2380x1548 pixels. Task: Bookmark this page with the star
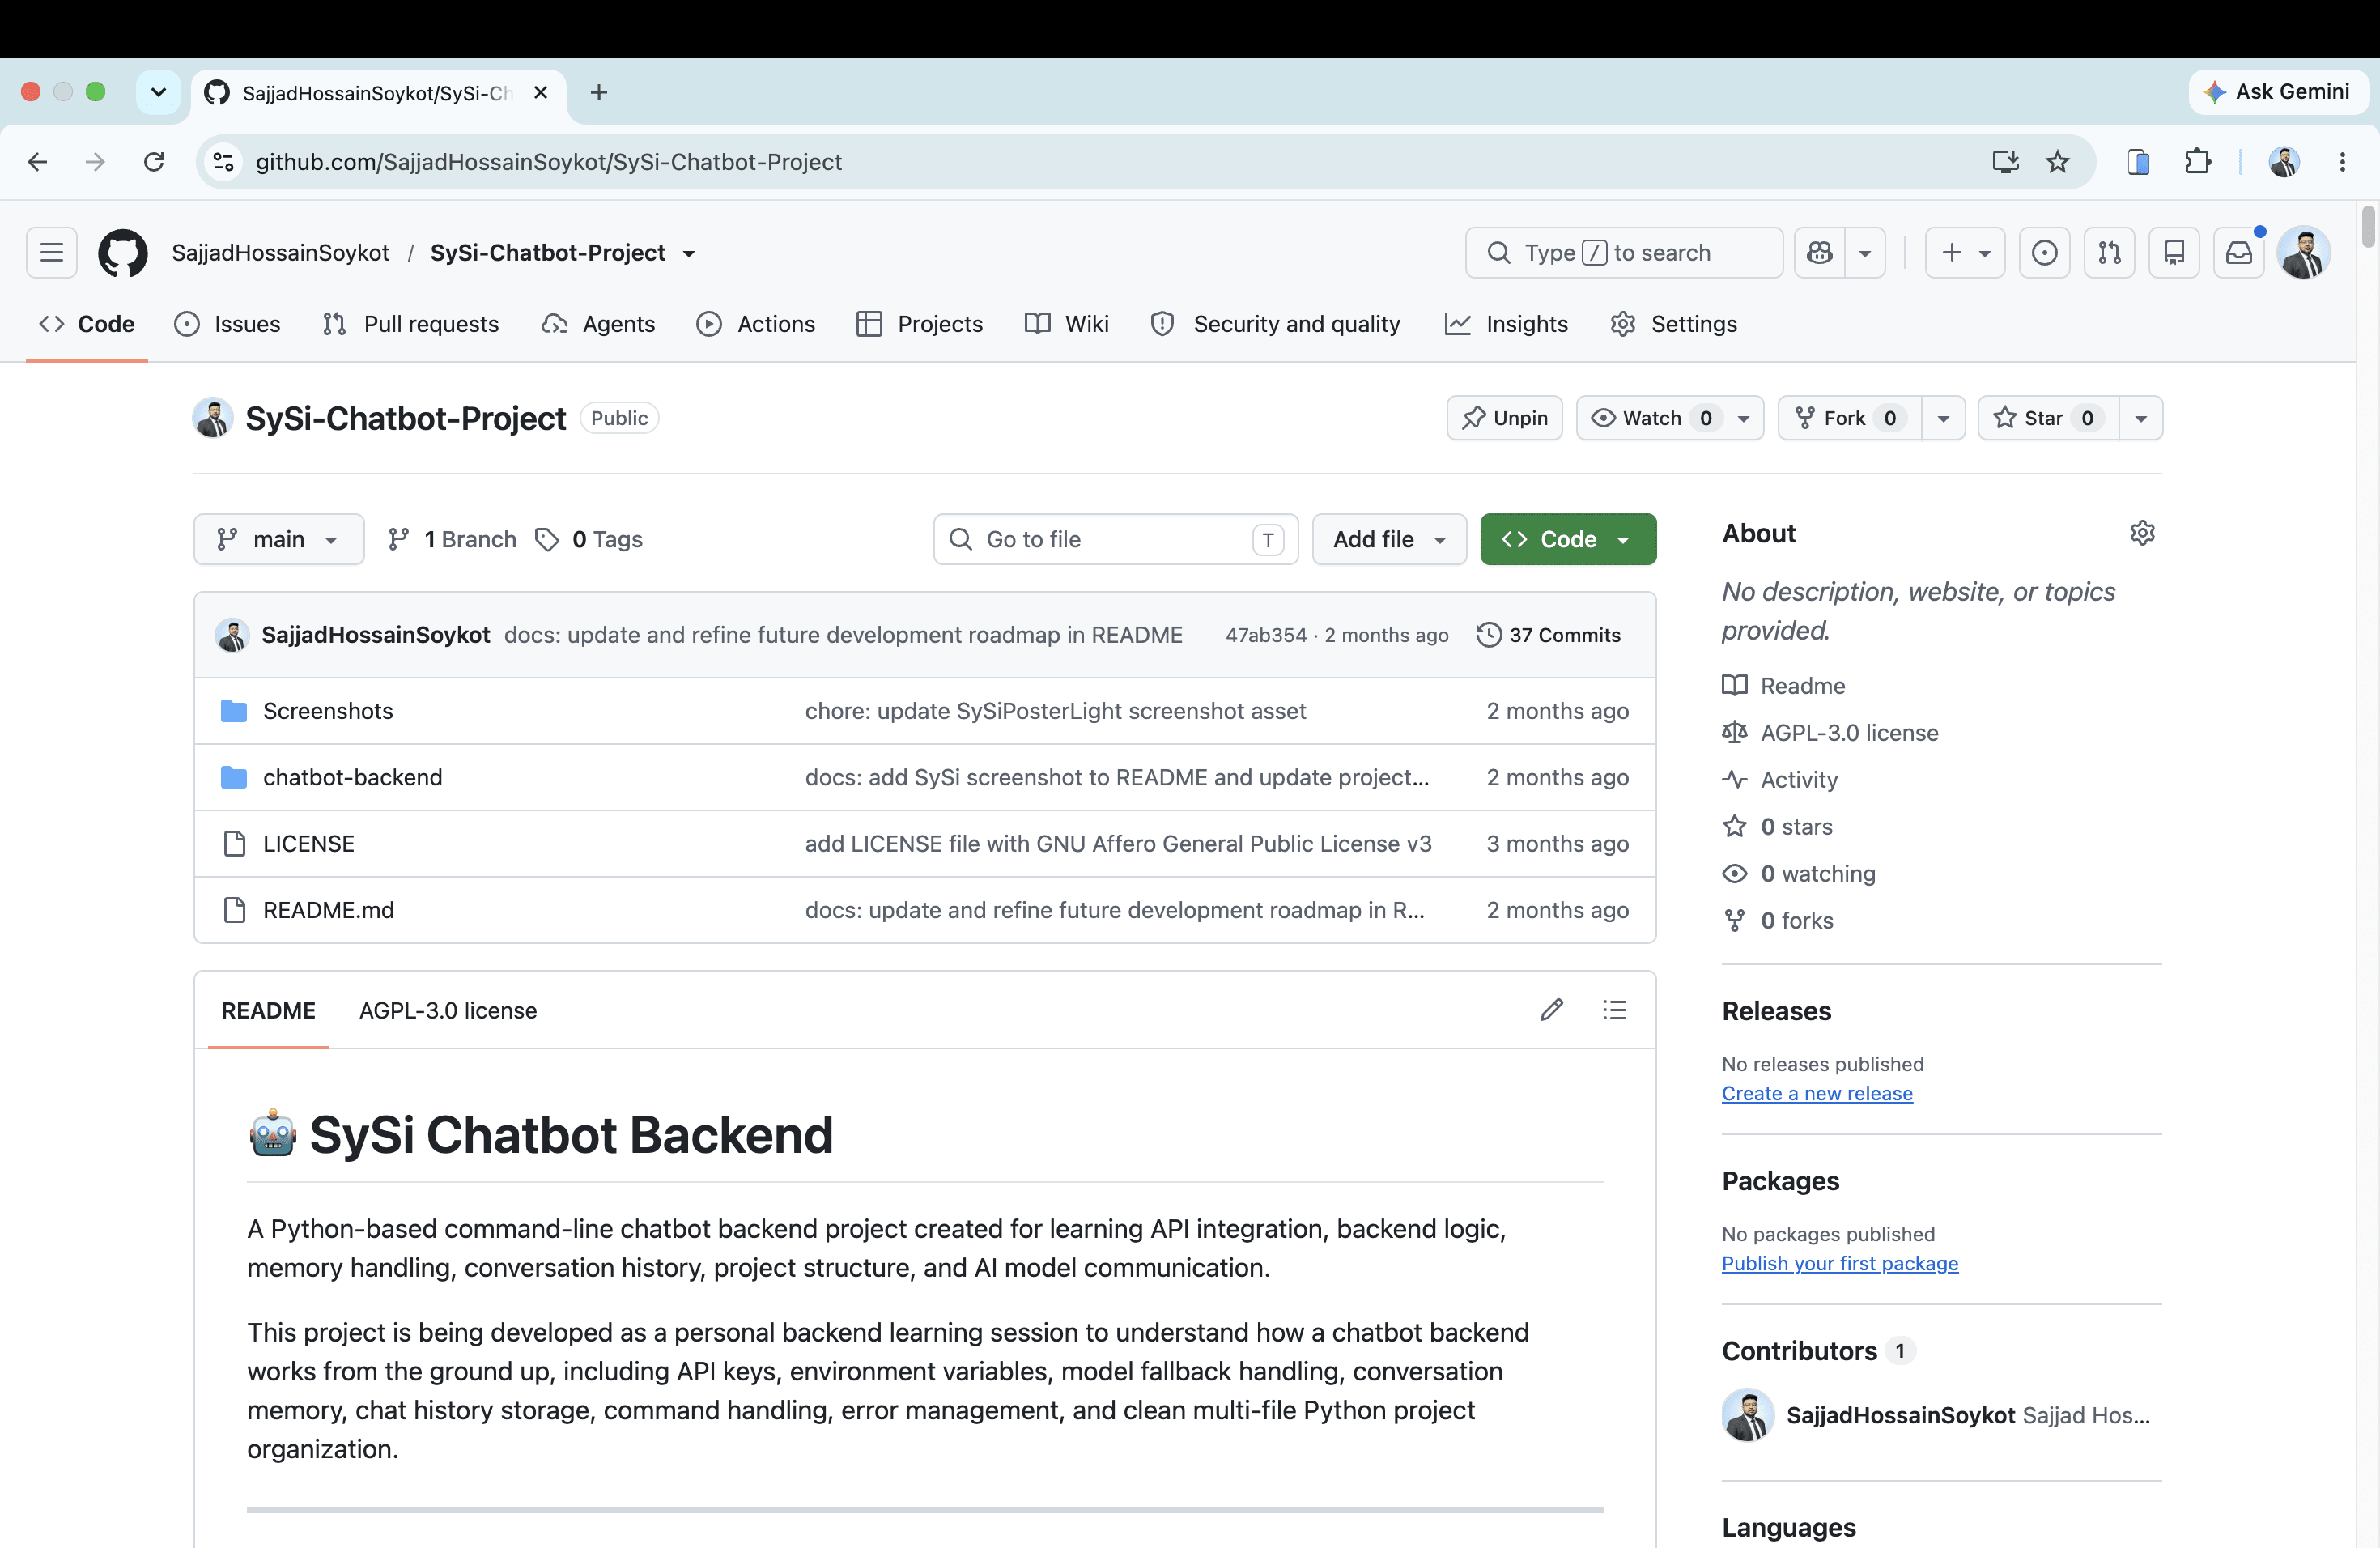tap(2057, 162)
